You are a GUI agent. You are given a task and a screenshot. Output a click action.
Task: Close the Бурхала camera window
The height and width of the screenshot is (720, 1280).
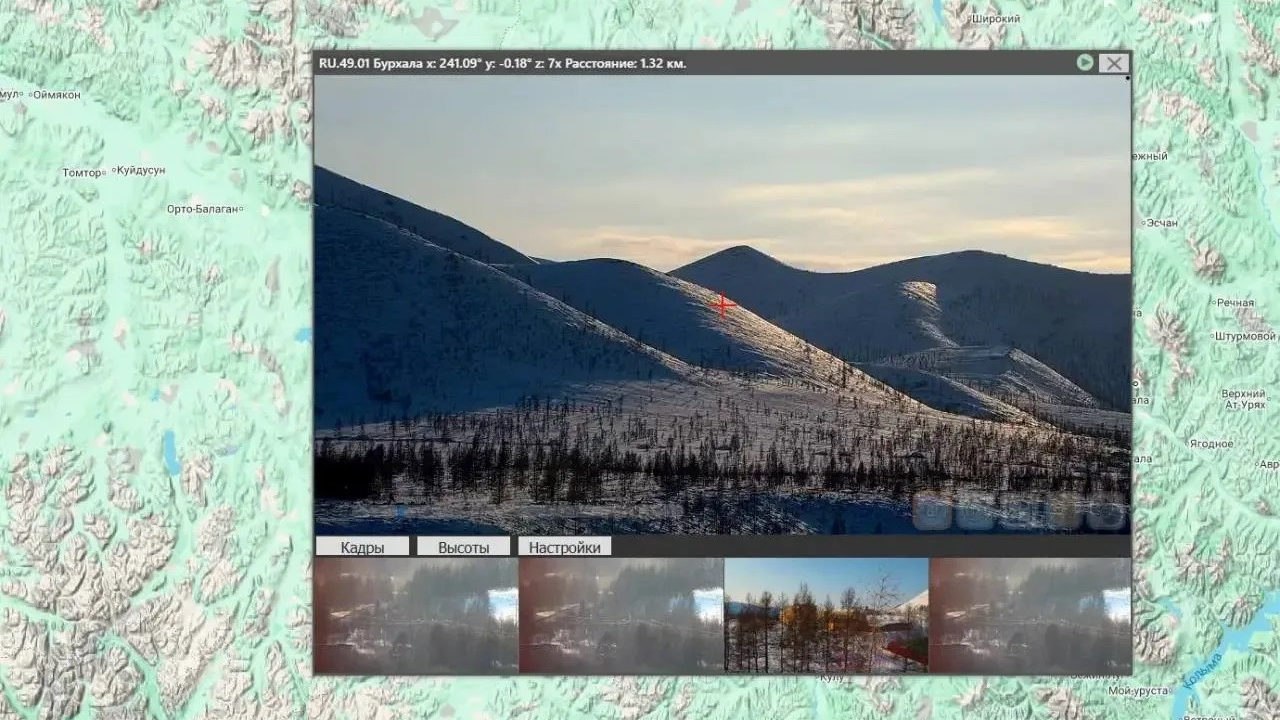click(x=1113, y=63)
